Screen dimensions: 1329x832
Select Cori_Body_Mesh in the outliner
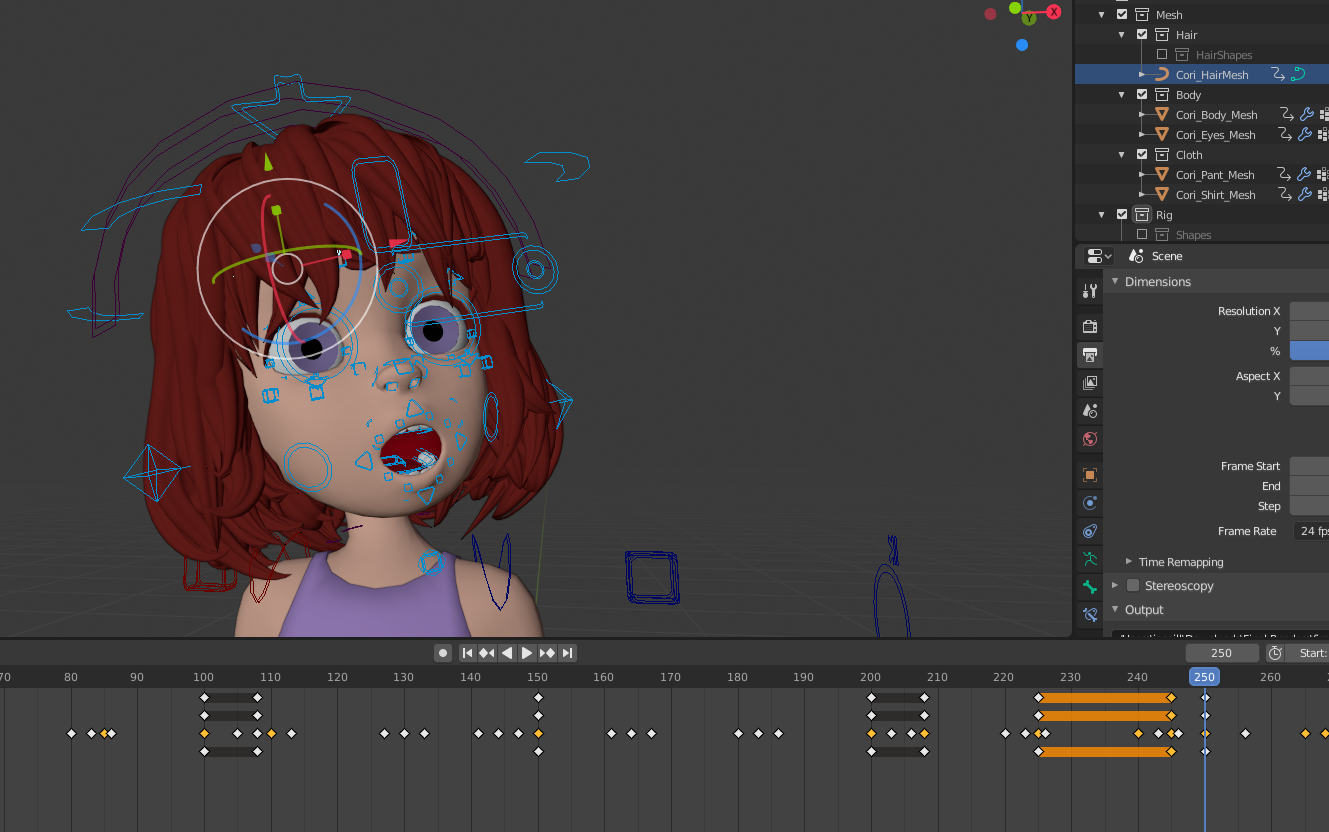[1216, 114]
